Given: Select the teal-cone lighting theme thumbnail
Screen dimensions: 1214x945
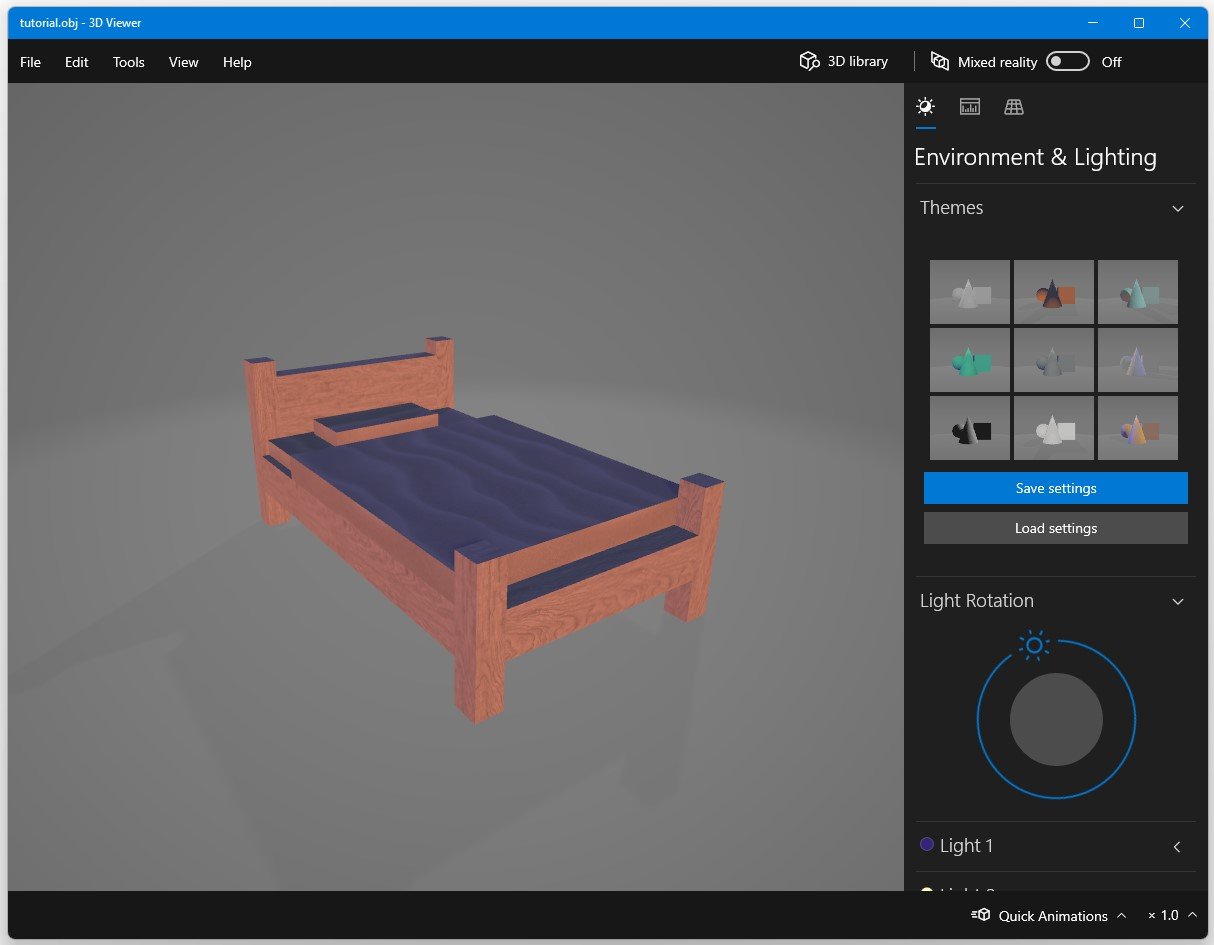Looking at the screenshot, I should pos(1137,291).
